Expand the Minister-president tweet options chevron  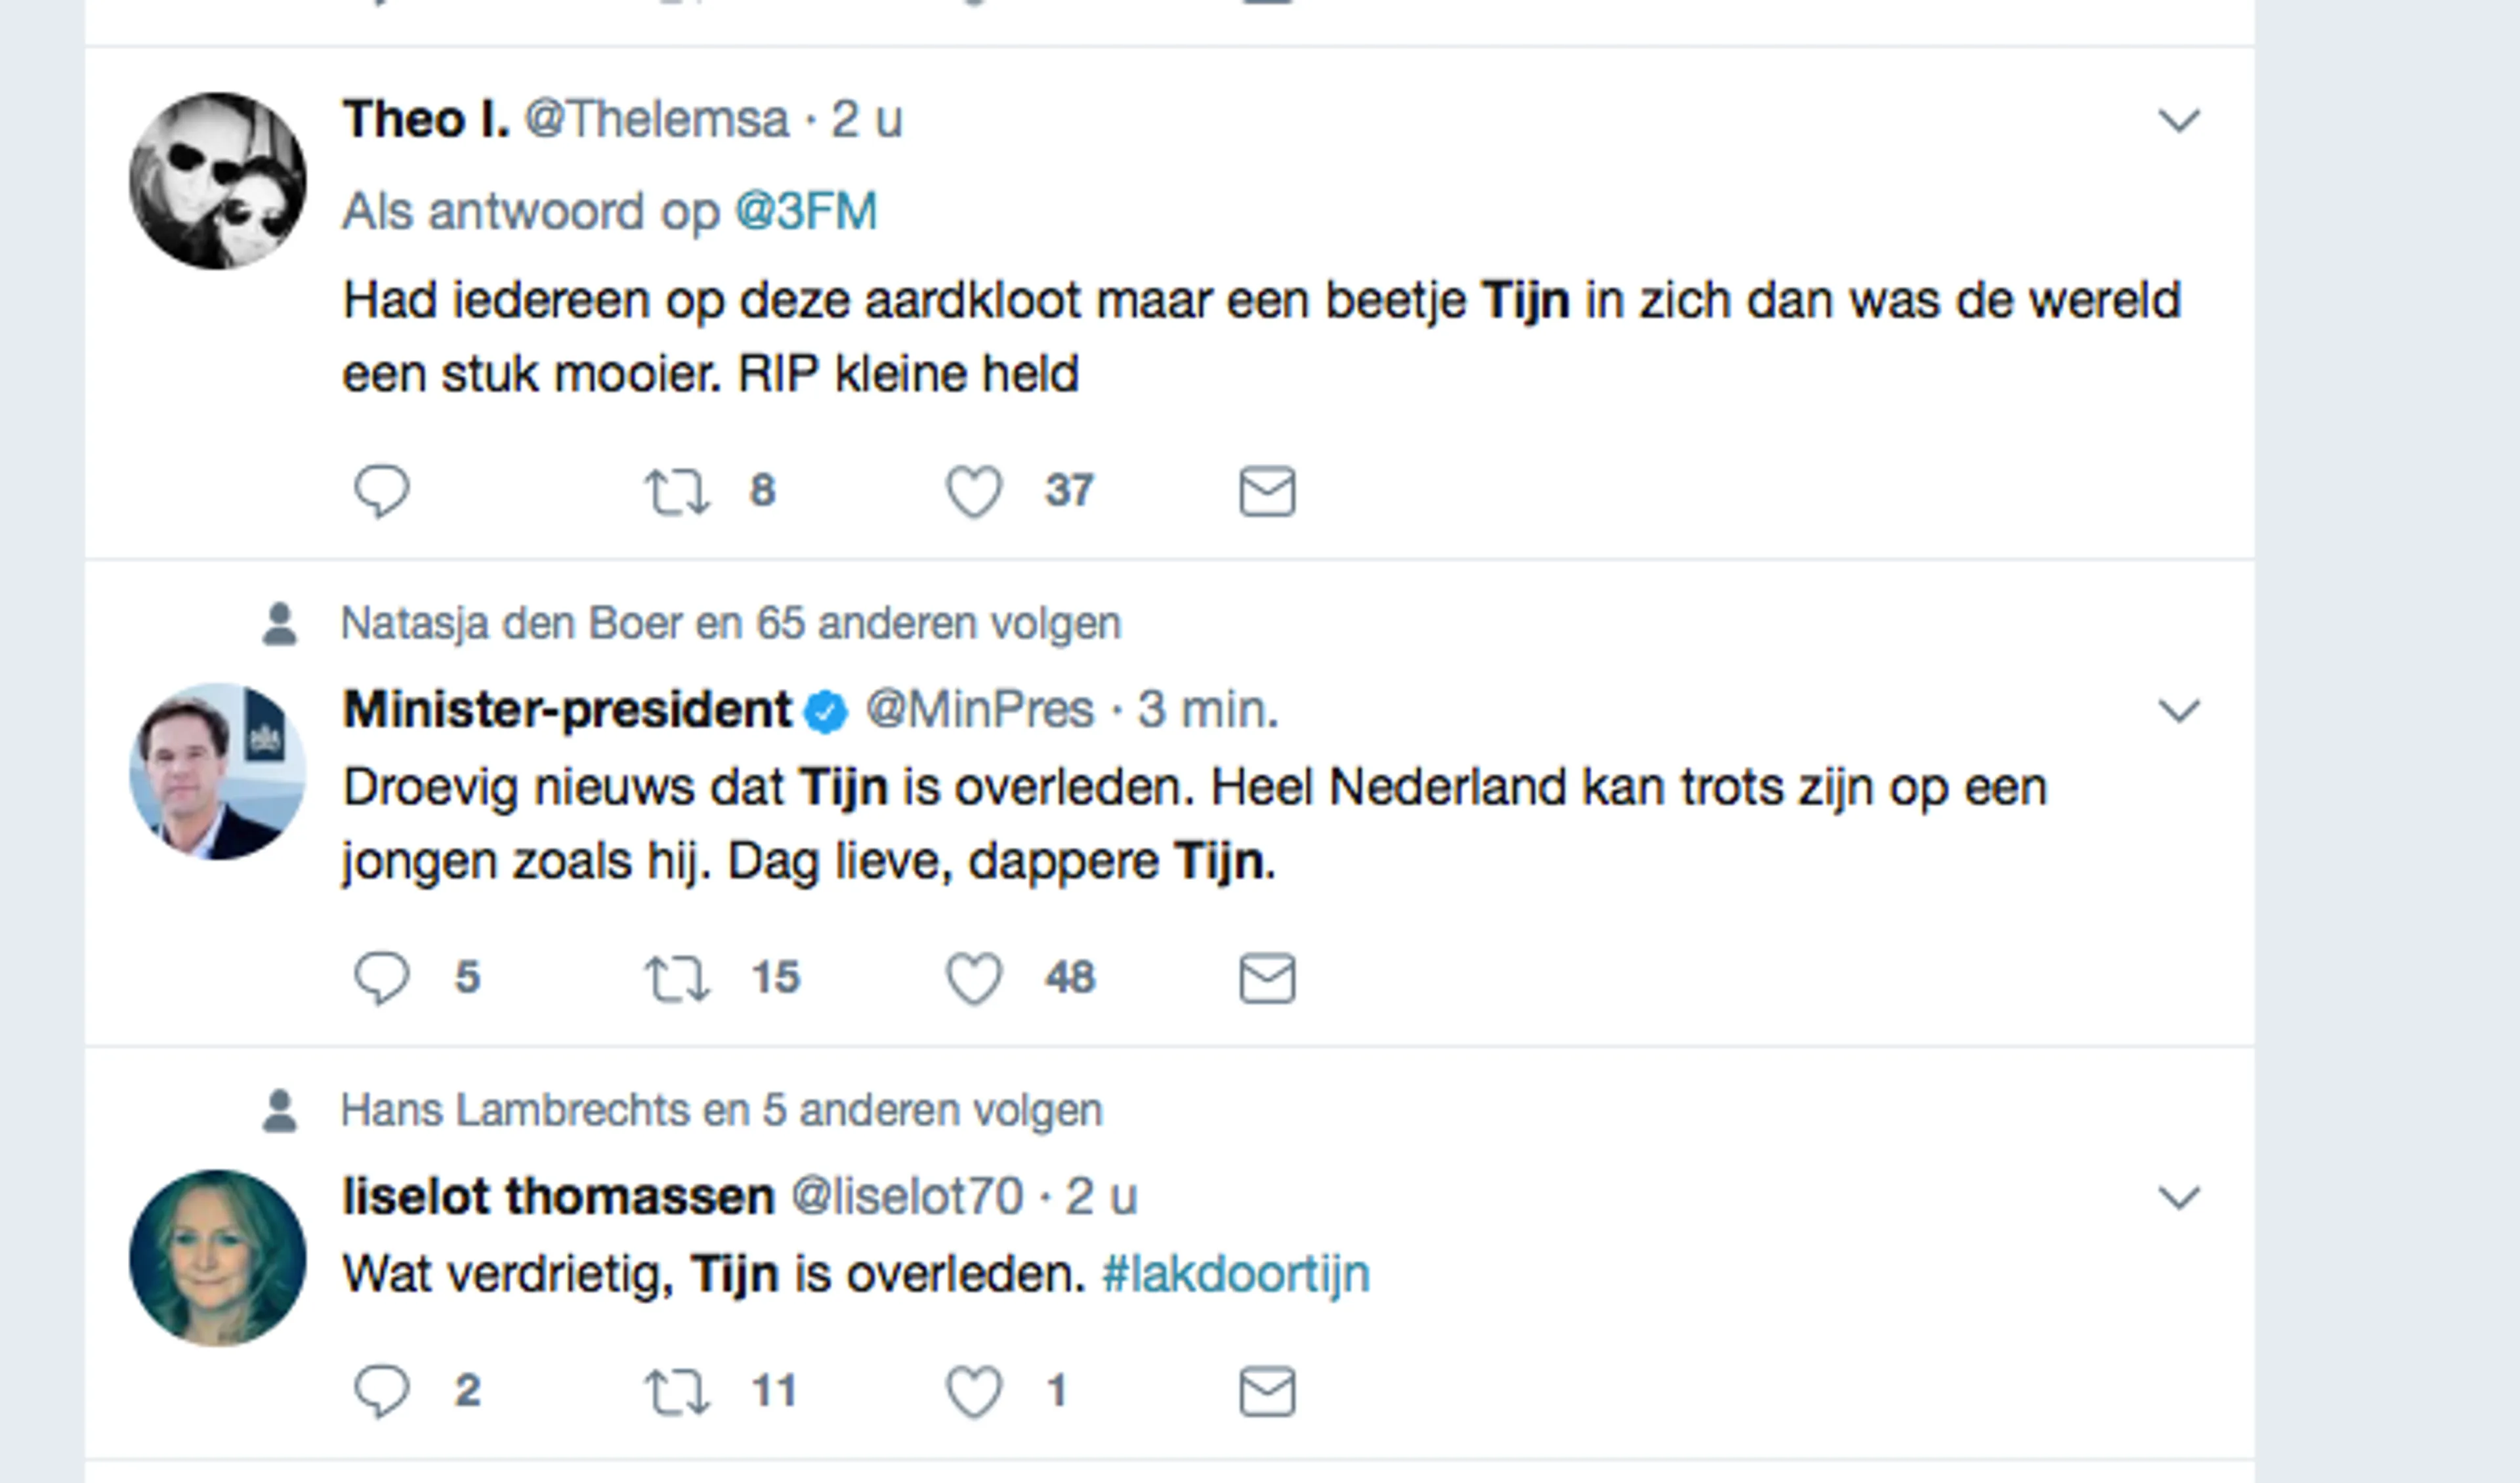point(2179,711)
